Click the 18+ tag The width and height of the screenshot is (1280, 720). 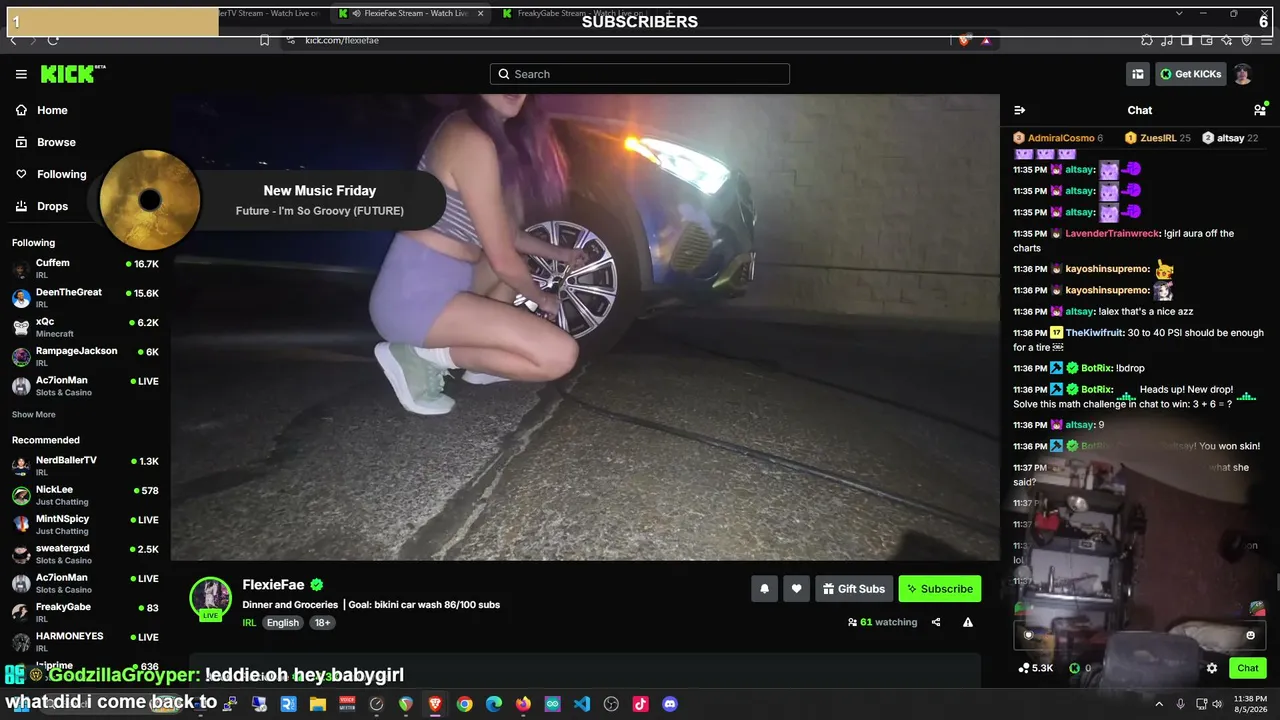[x=322, y=622]
